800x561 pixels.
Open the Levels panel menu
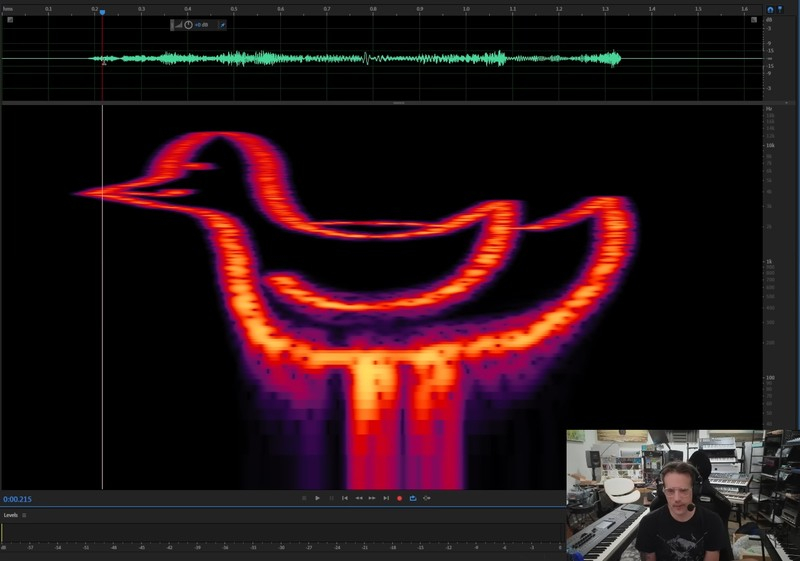click(25, 515)
